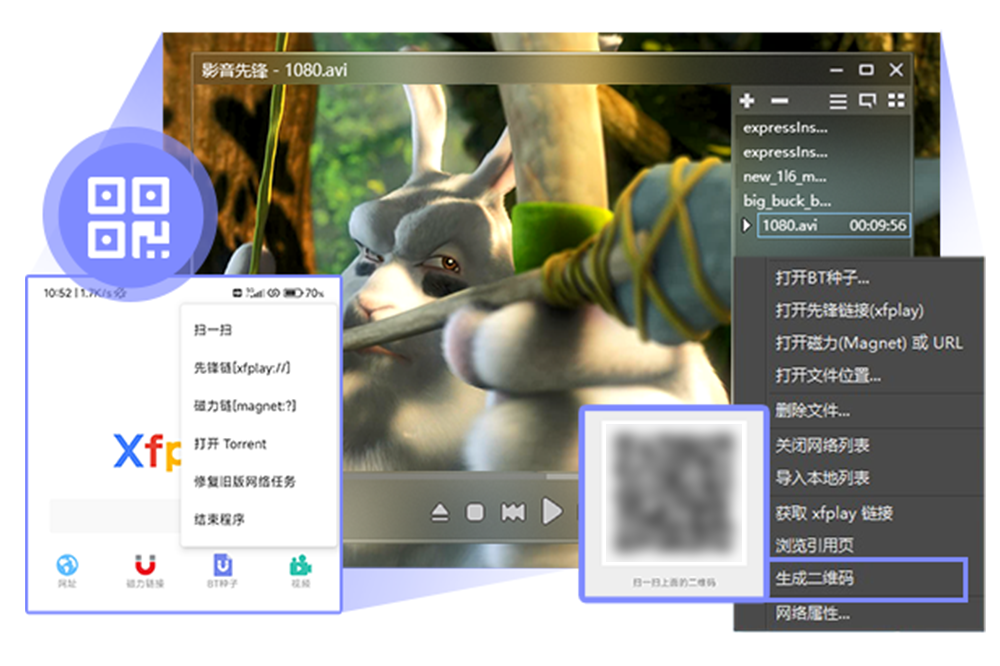The image size is (1000, 666).
Task: Click the play button
Action: [552, 512]
